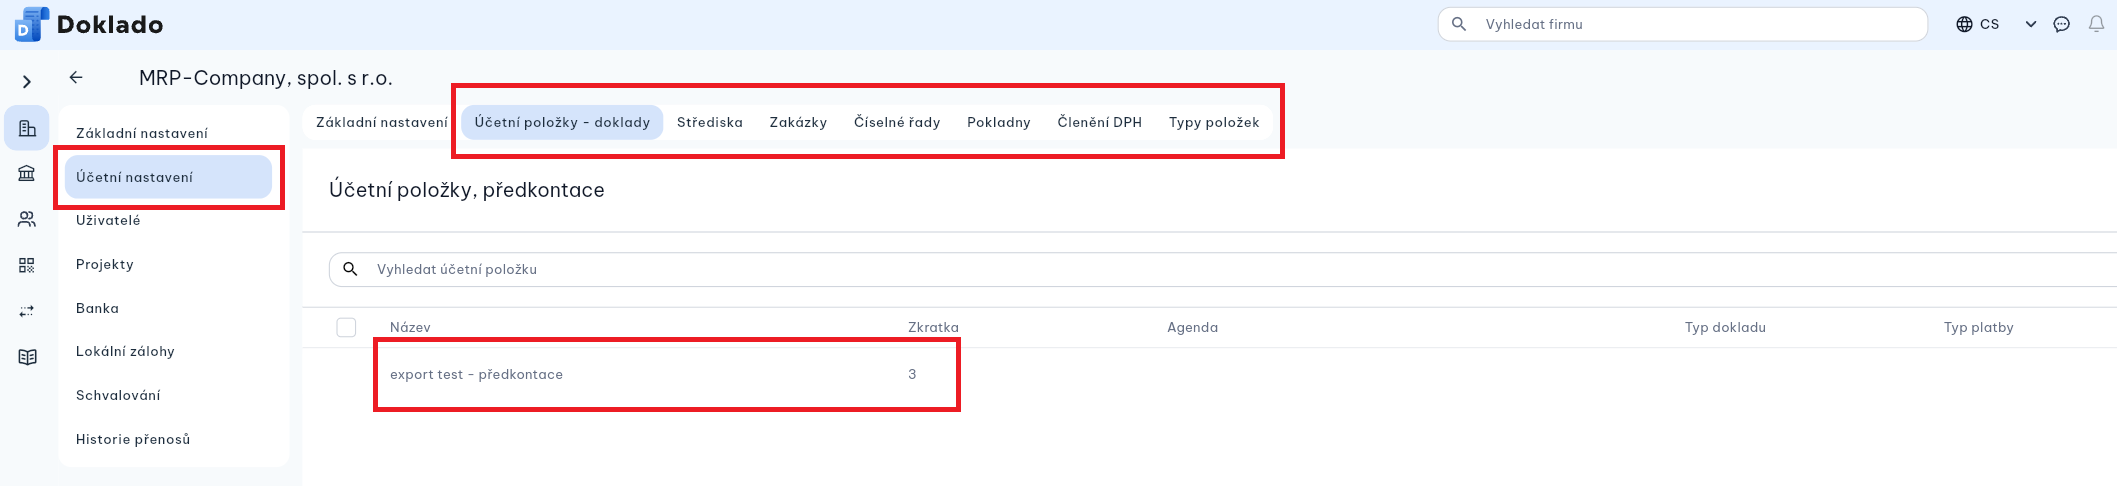Open the 'export test - předkontace' row

(476, 374)
